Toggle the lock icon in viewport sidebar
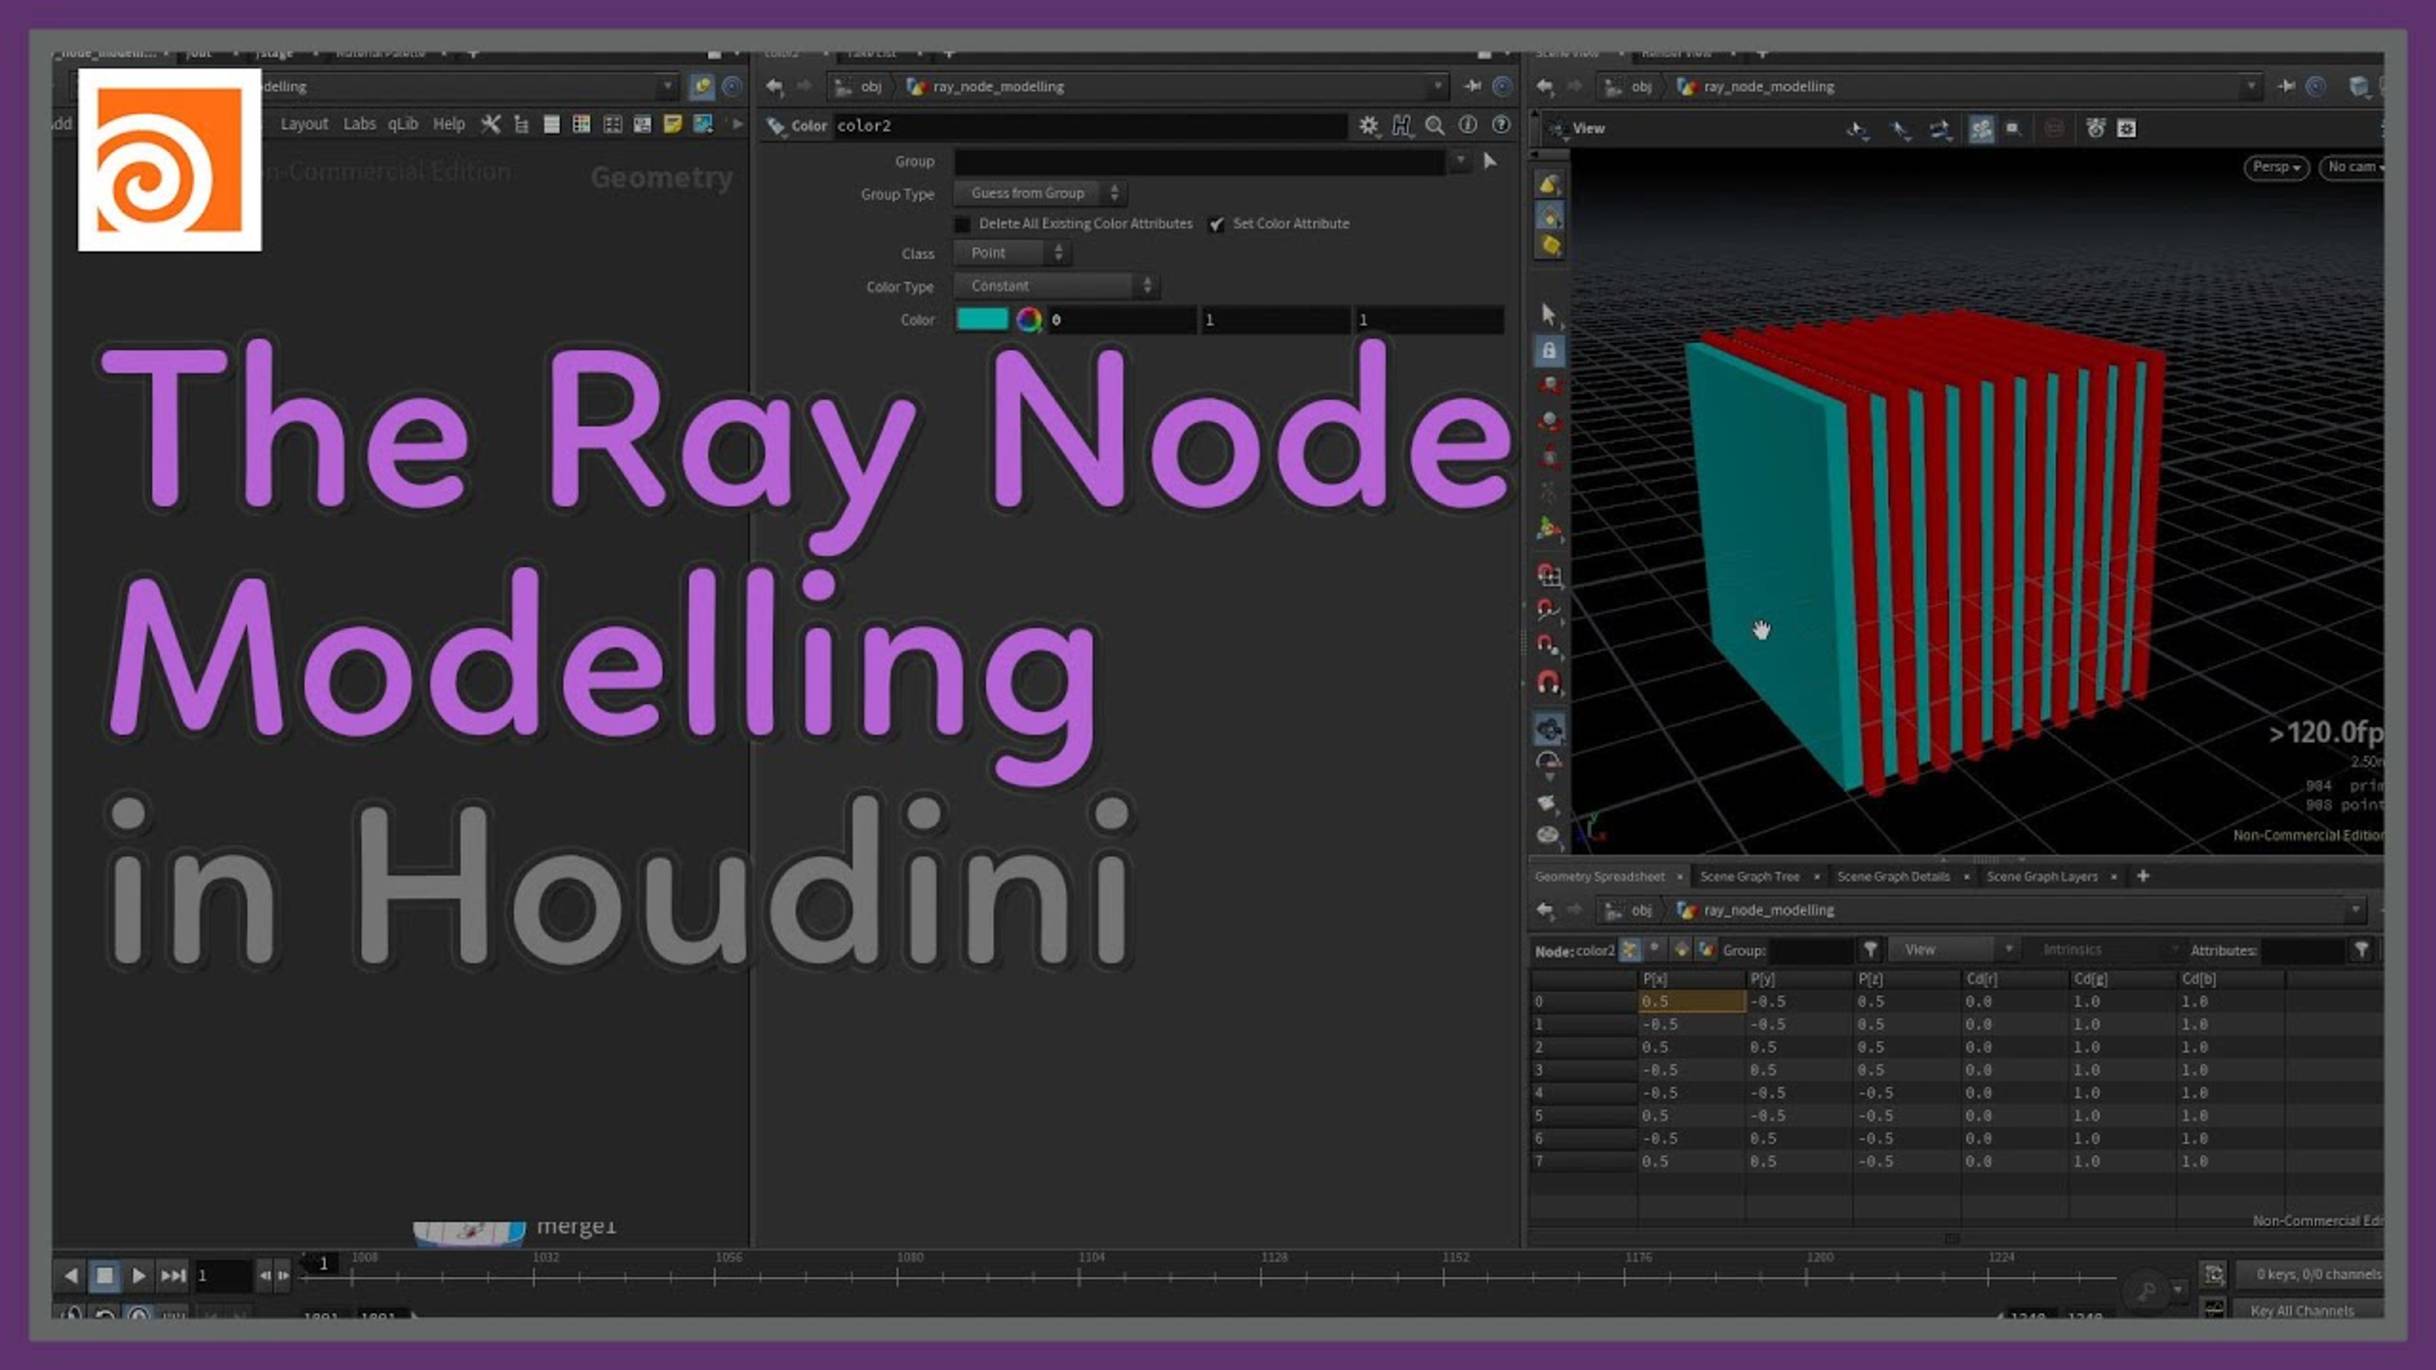The image size is (2436, 1370). pos(1549,351)
